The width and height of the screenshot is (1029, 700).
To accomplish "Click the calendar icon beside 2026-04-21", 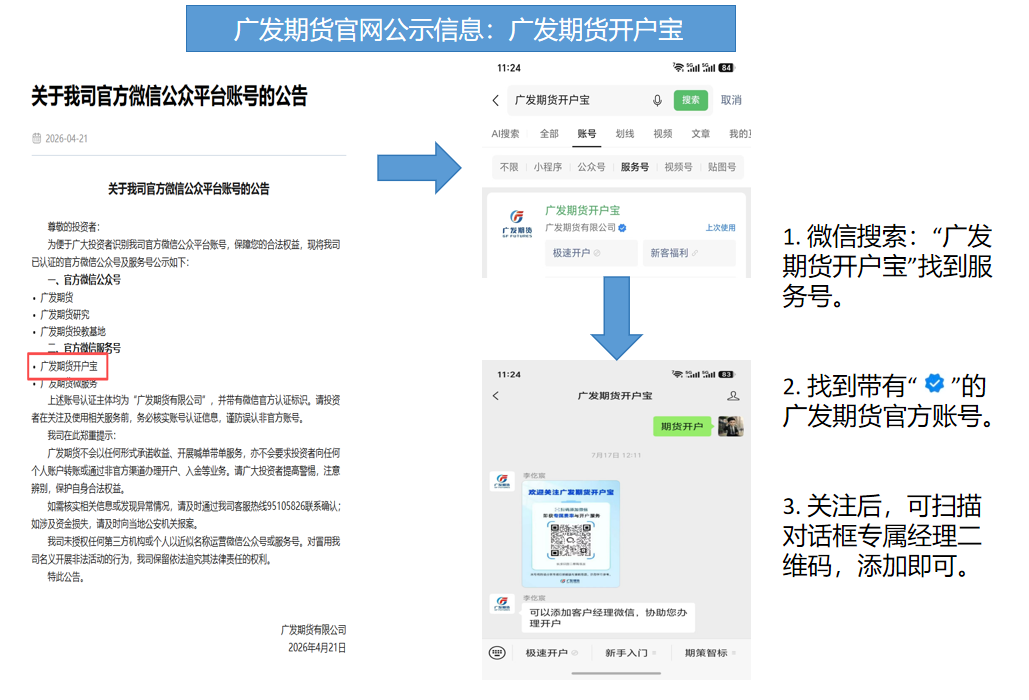I will click(x=37, y=138).
